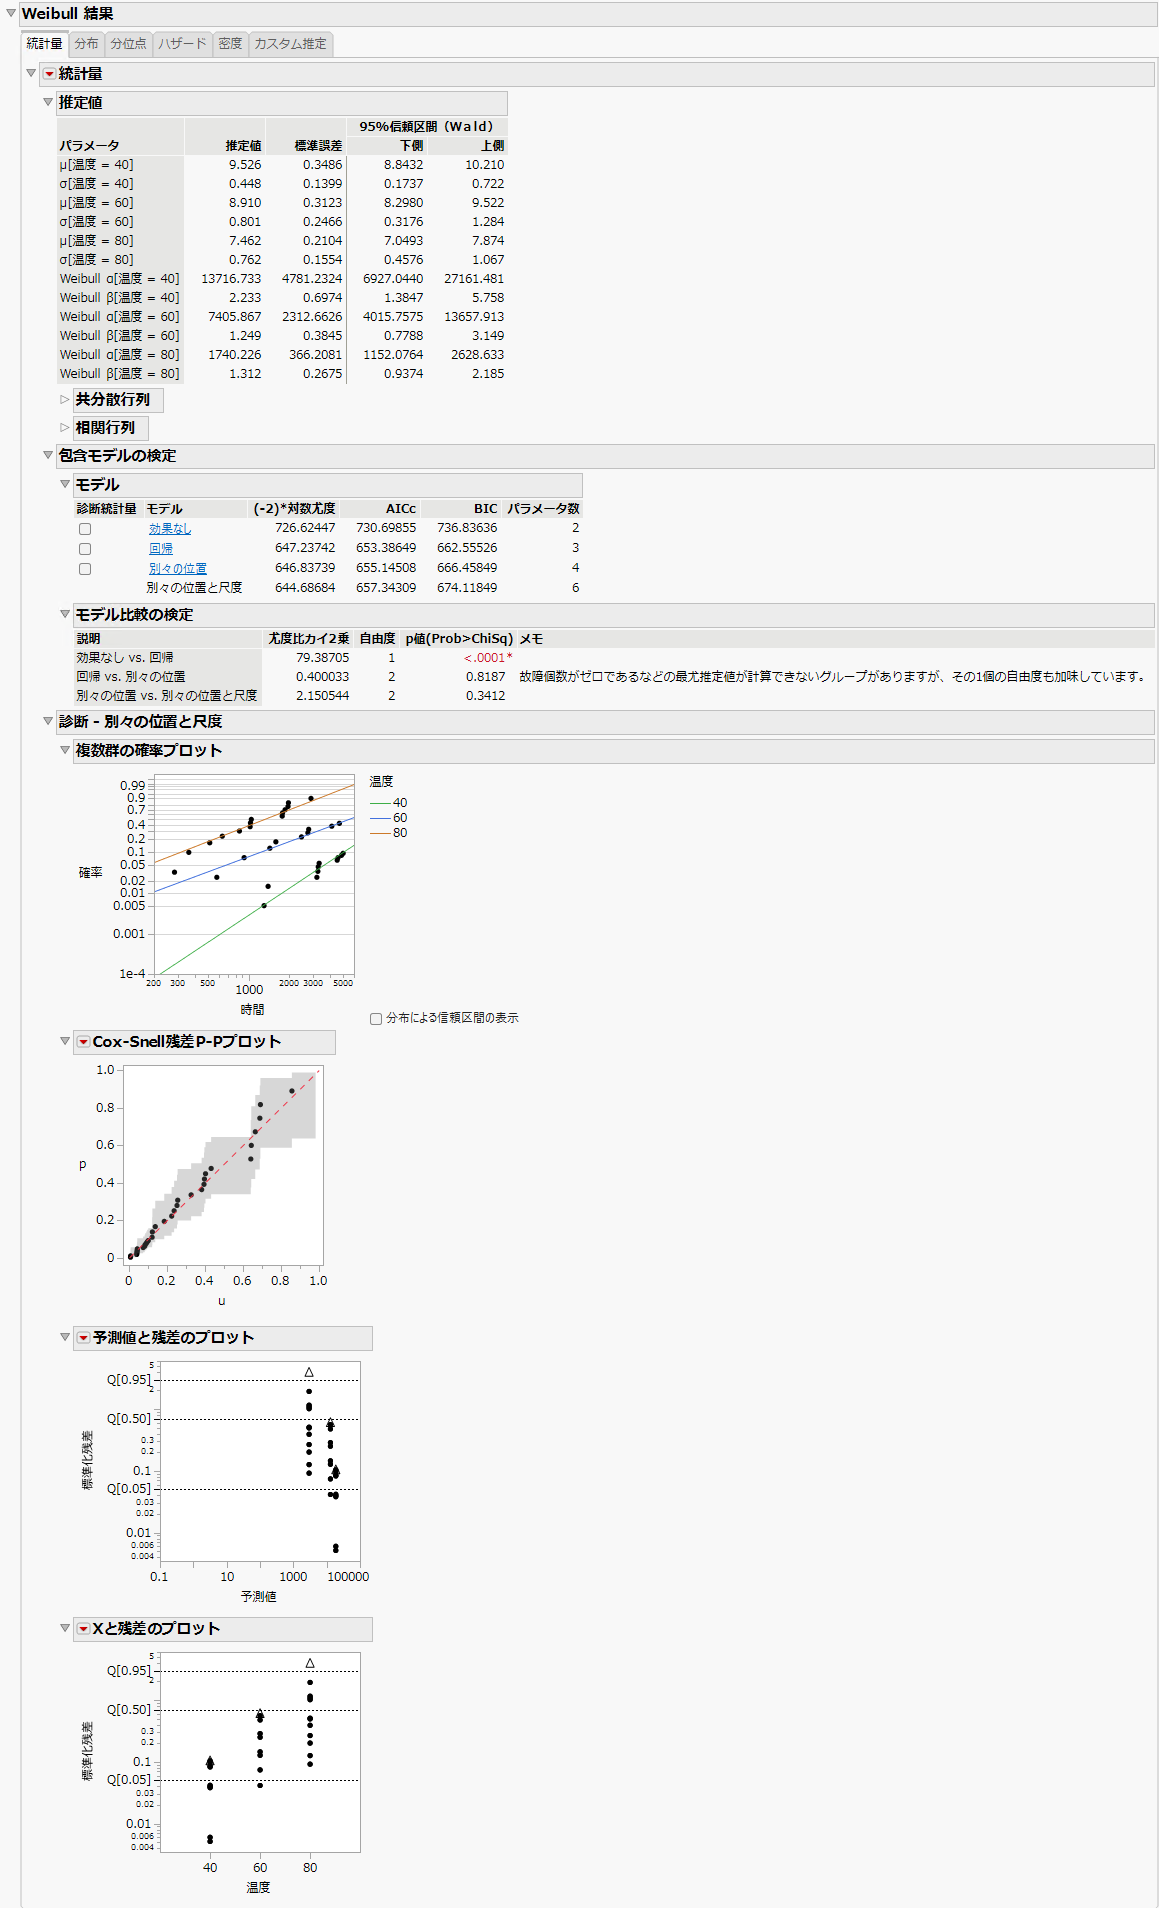Viewport: 1159px width, 1908px height.
Task: Open red triangle menu for Xと残差のプロット
Action: tap(83, 1629)
